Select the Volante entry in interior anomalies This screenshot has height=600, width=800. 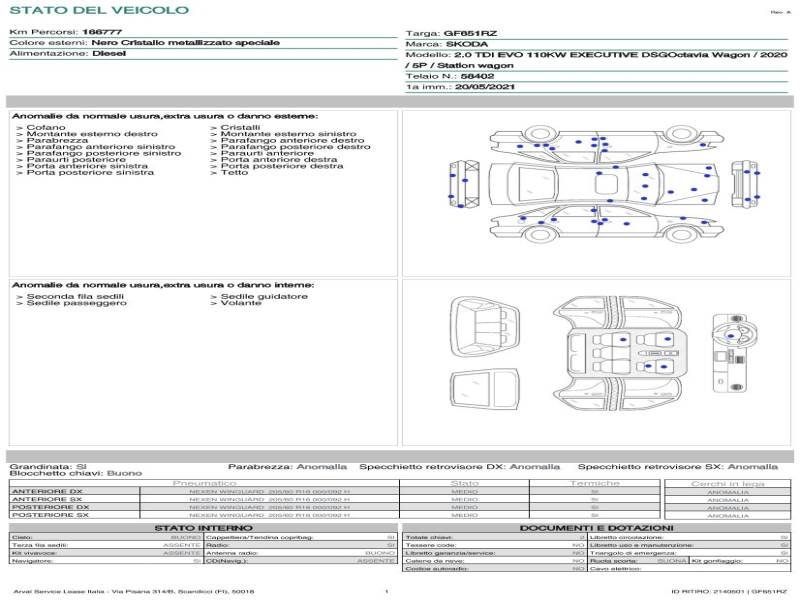click(x=239, y=303)
